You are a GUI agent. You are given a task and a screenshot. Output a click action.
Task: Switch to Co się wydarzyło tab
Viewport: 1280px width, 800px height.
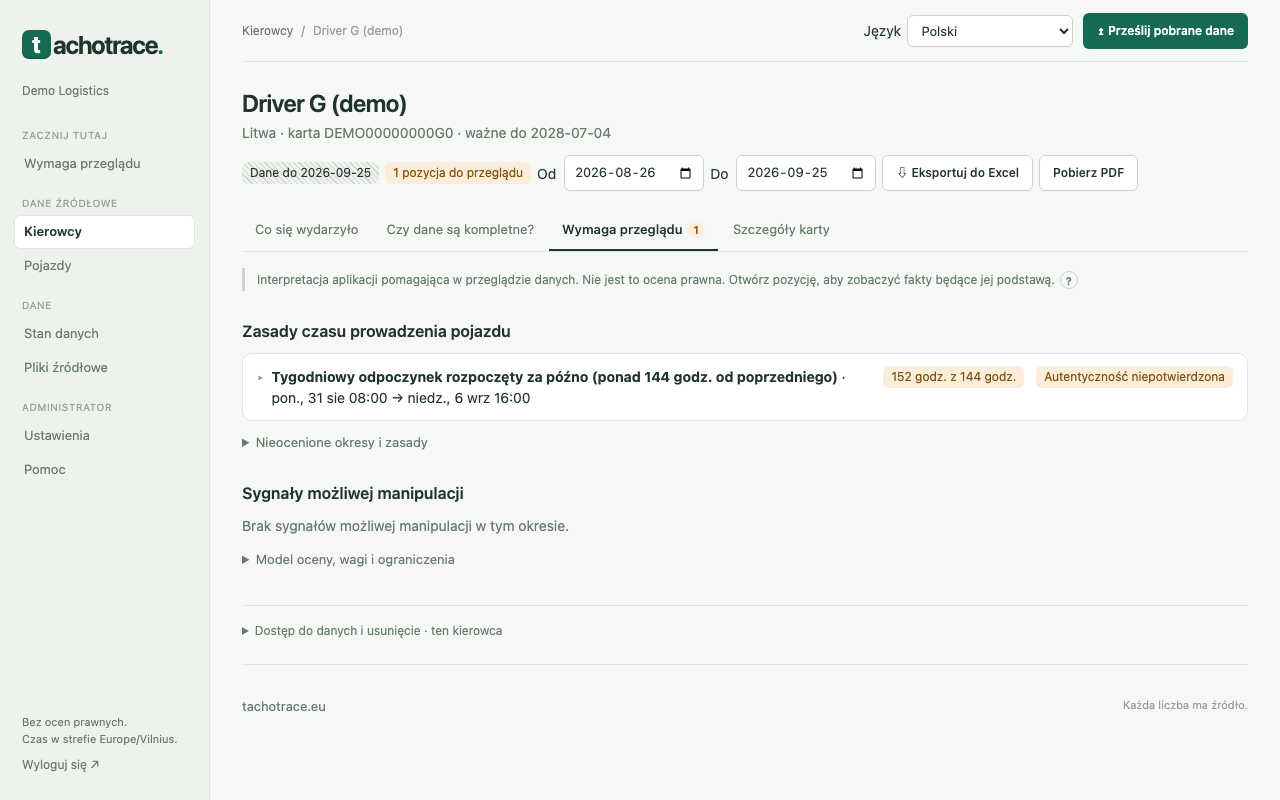[306, 229]
